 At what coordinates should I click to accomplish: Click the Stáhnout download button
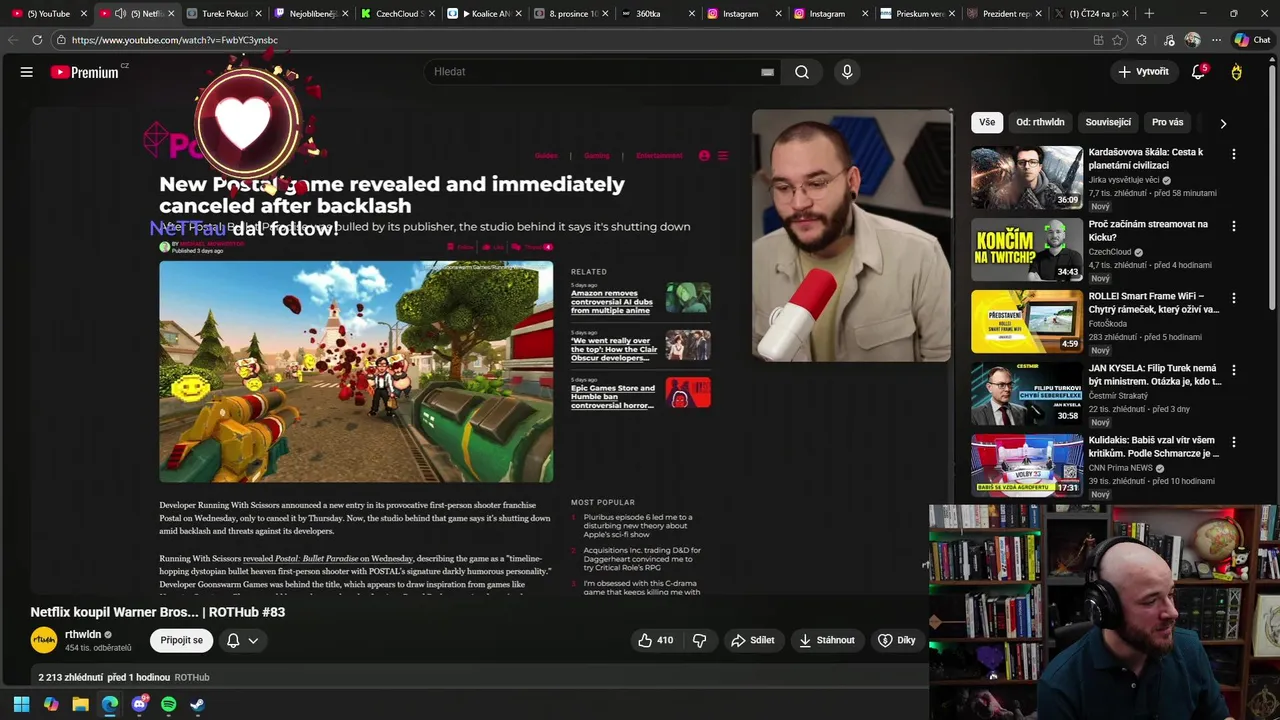coord(826,640)
